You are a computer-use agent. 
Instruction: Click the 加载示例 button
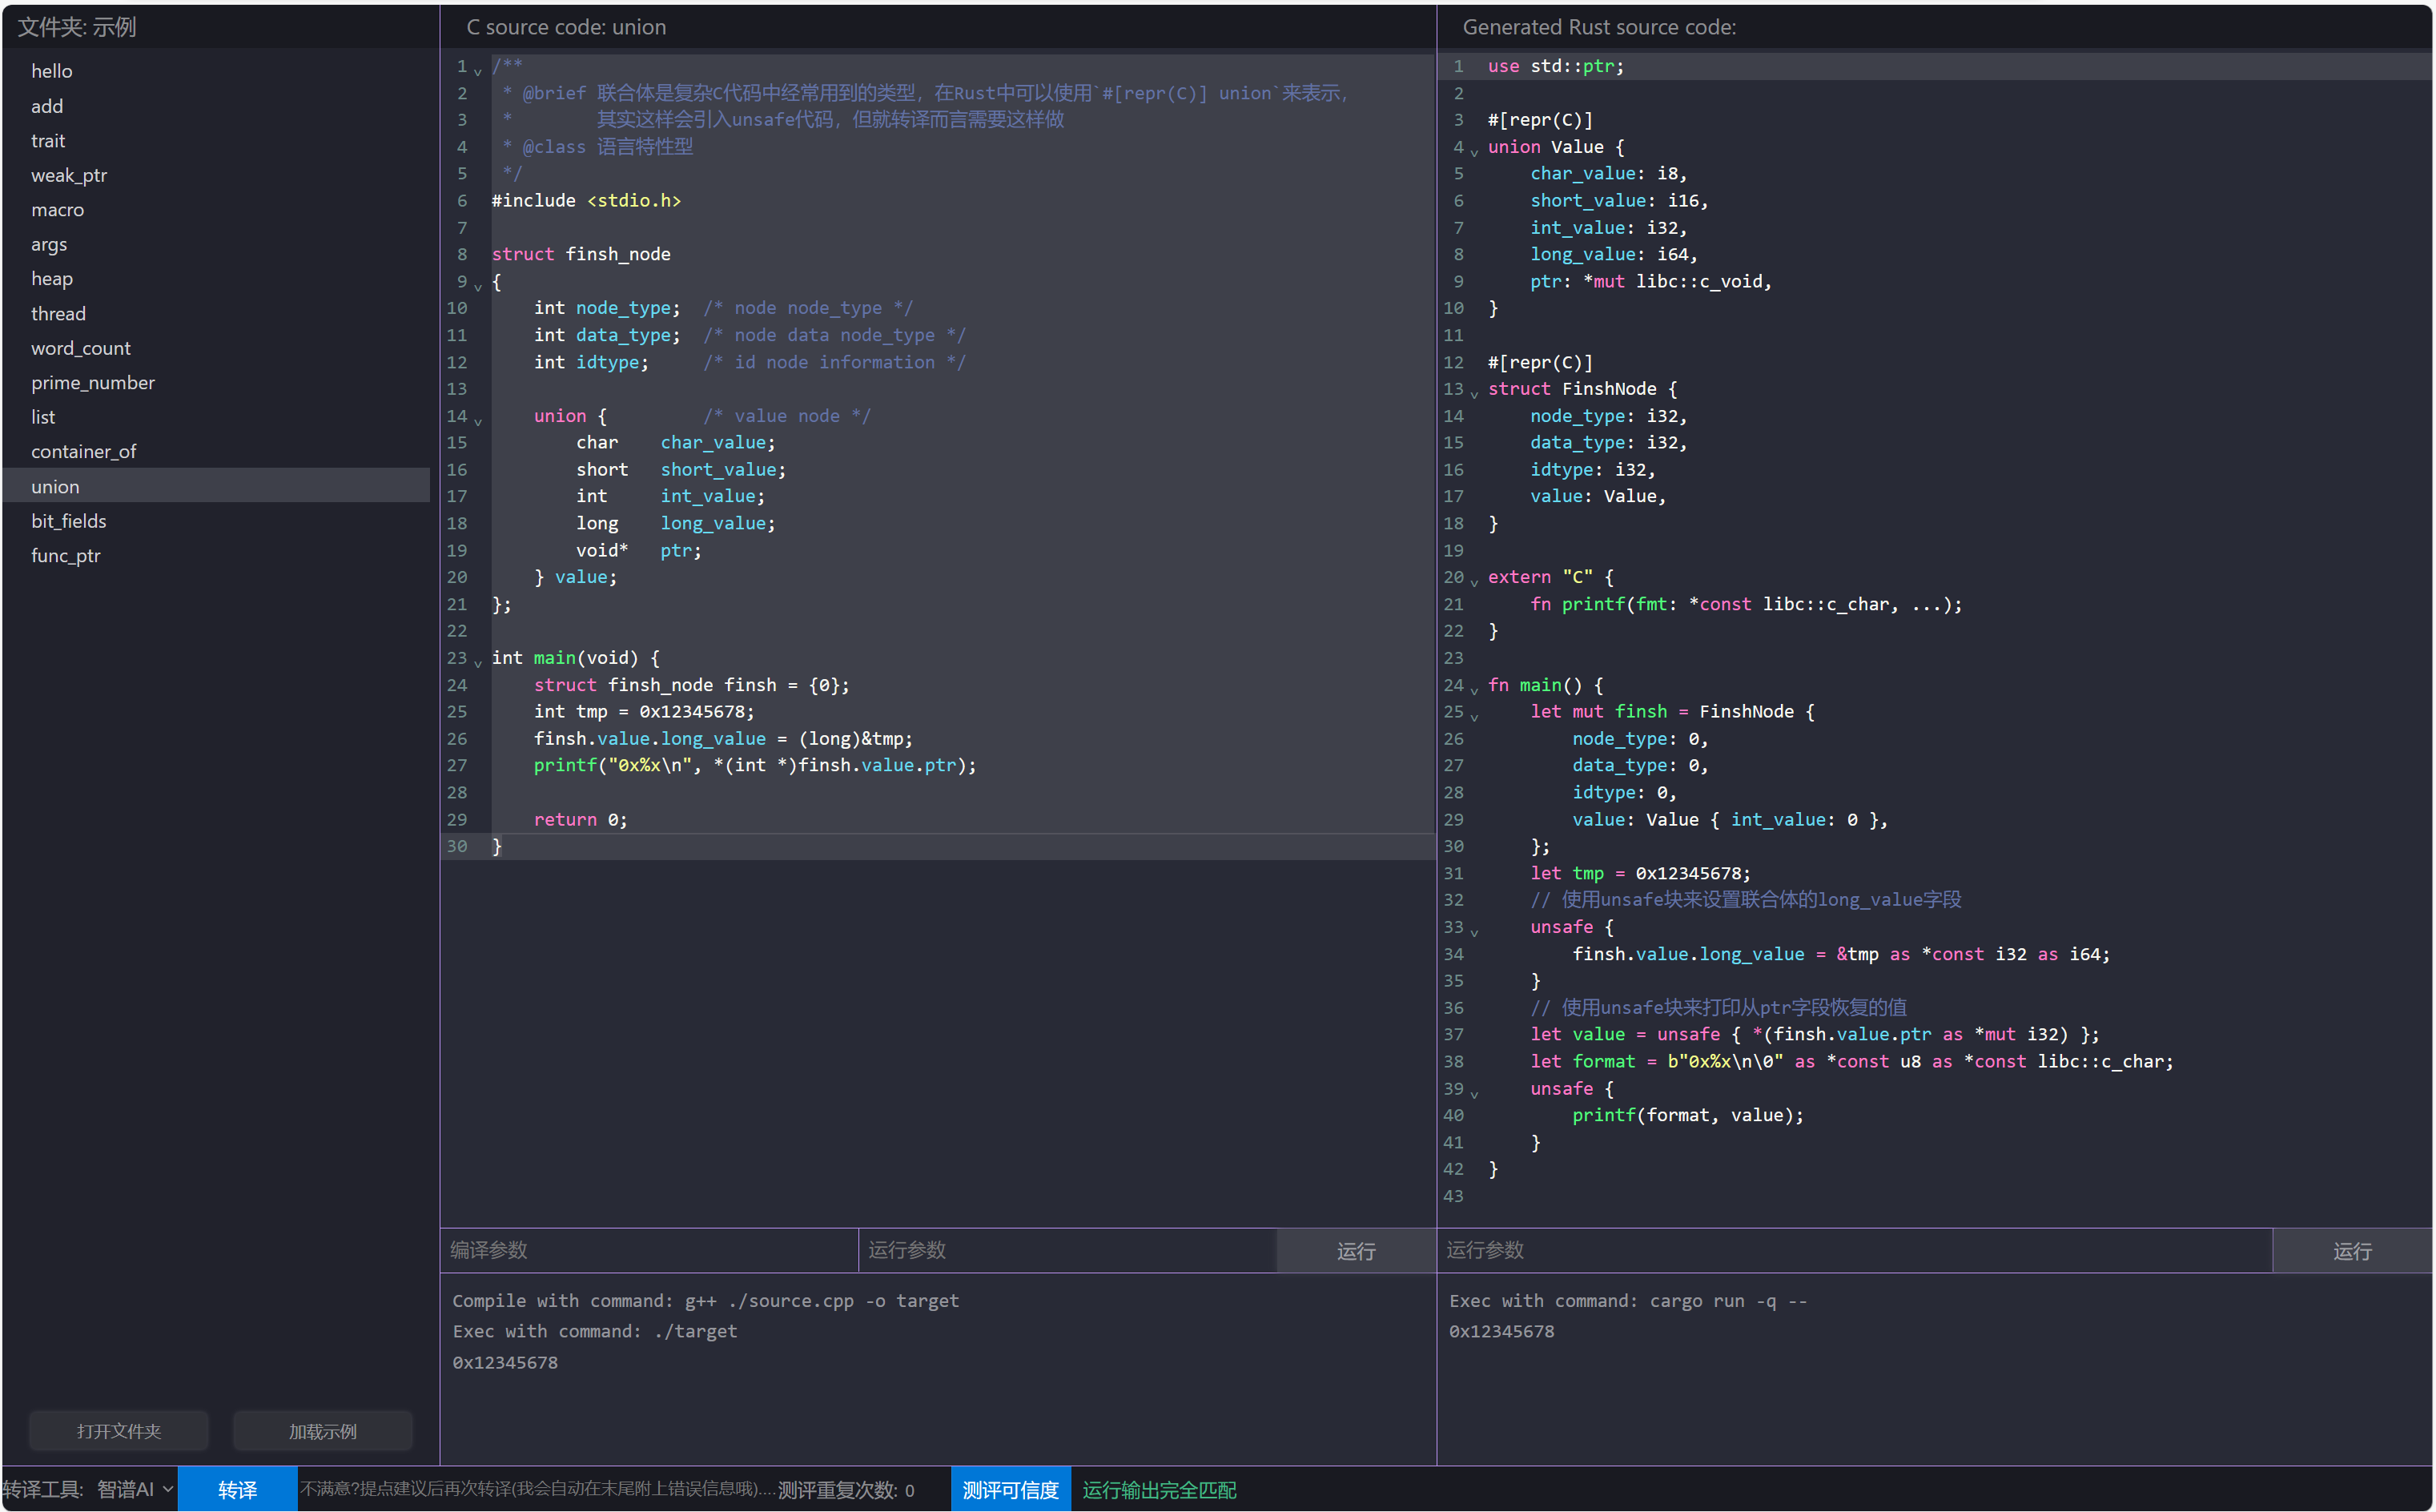click(323, 1431)
